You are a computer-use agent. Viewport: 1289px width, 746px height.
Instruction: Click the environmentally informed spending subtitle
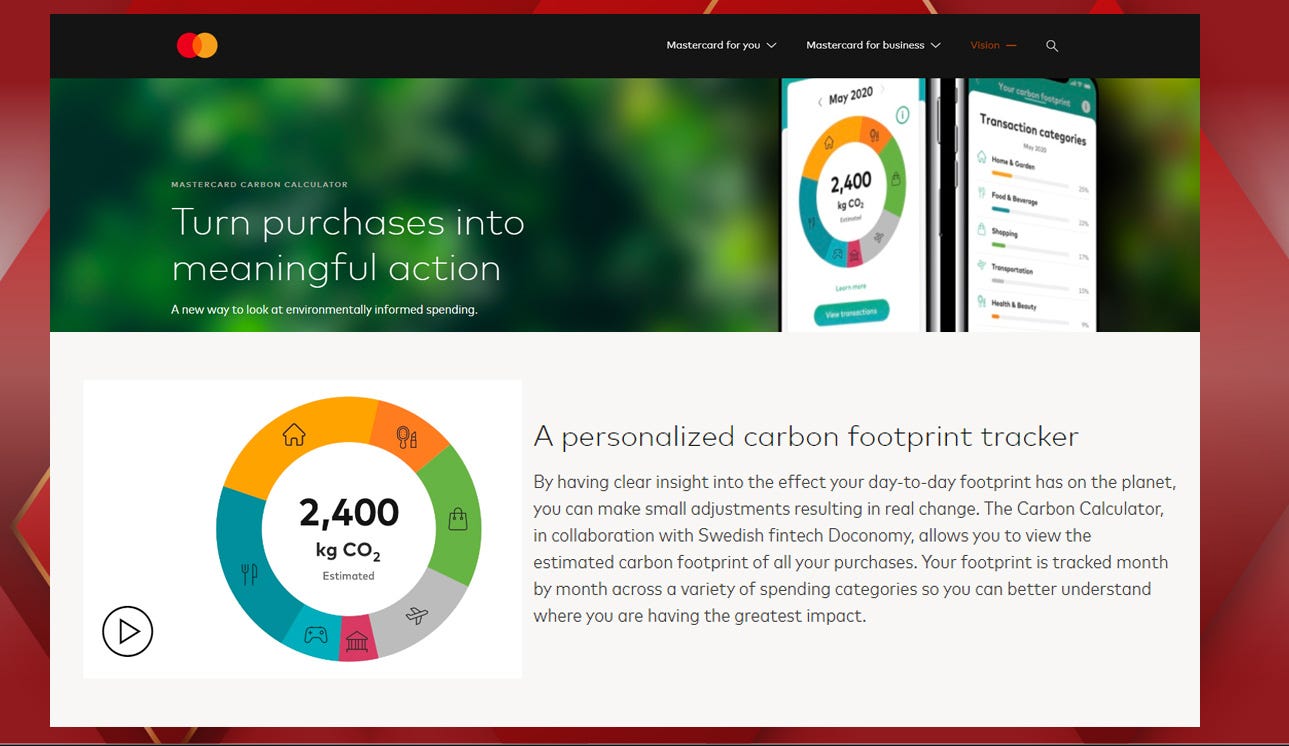coord(324,310)
